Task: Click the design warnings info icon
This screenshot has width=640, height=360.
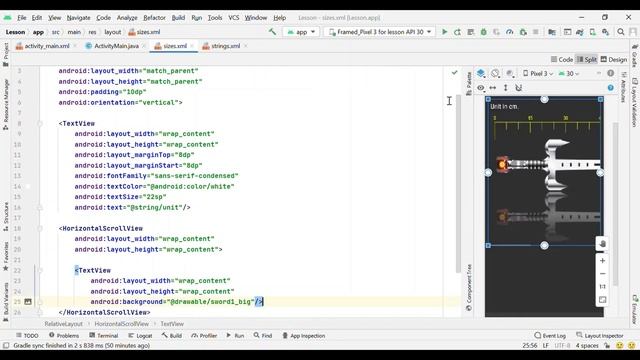Action: [x=611, y=73]
